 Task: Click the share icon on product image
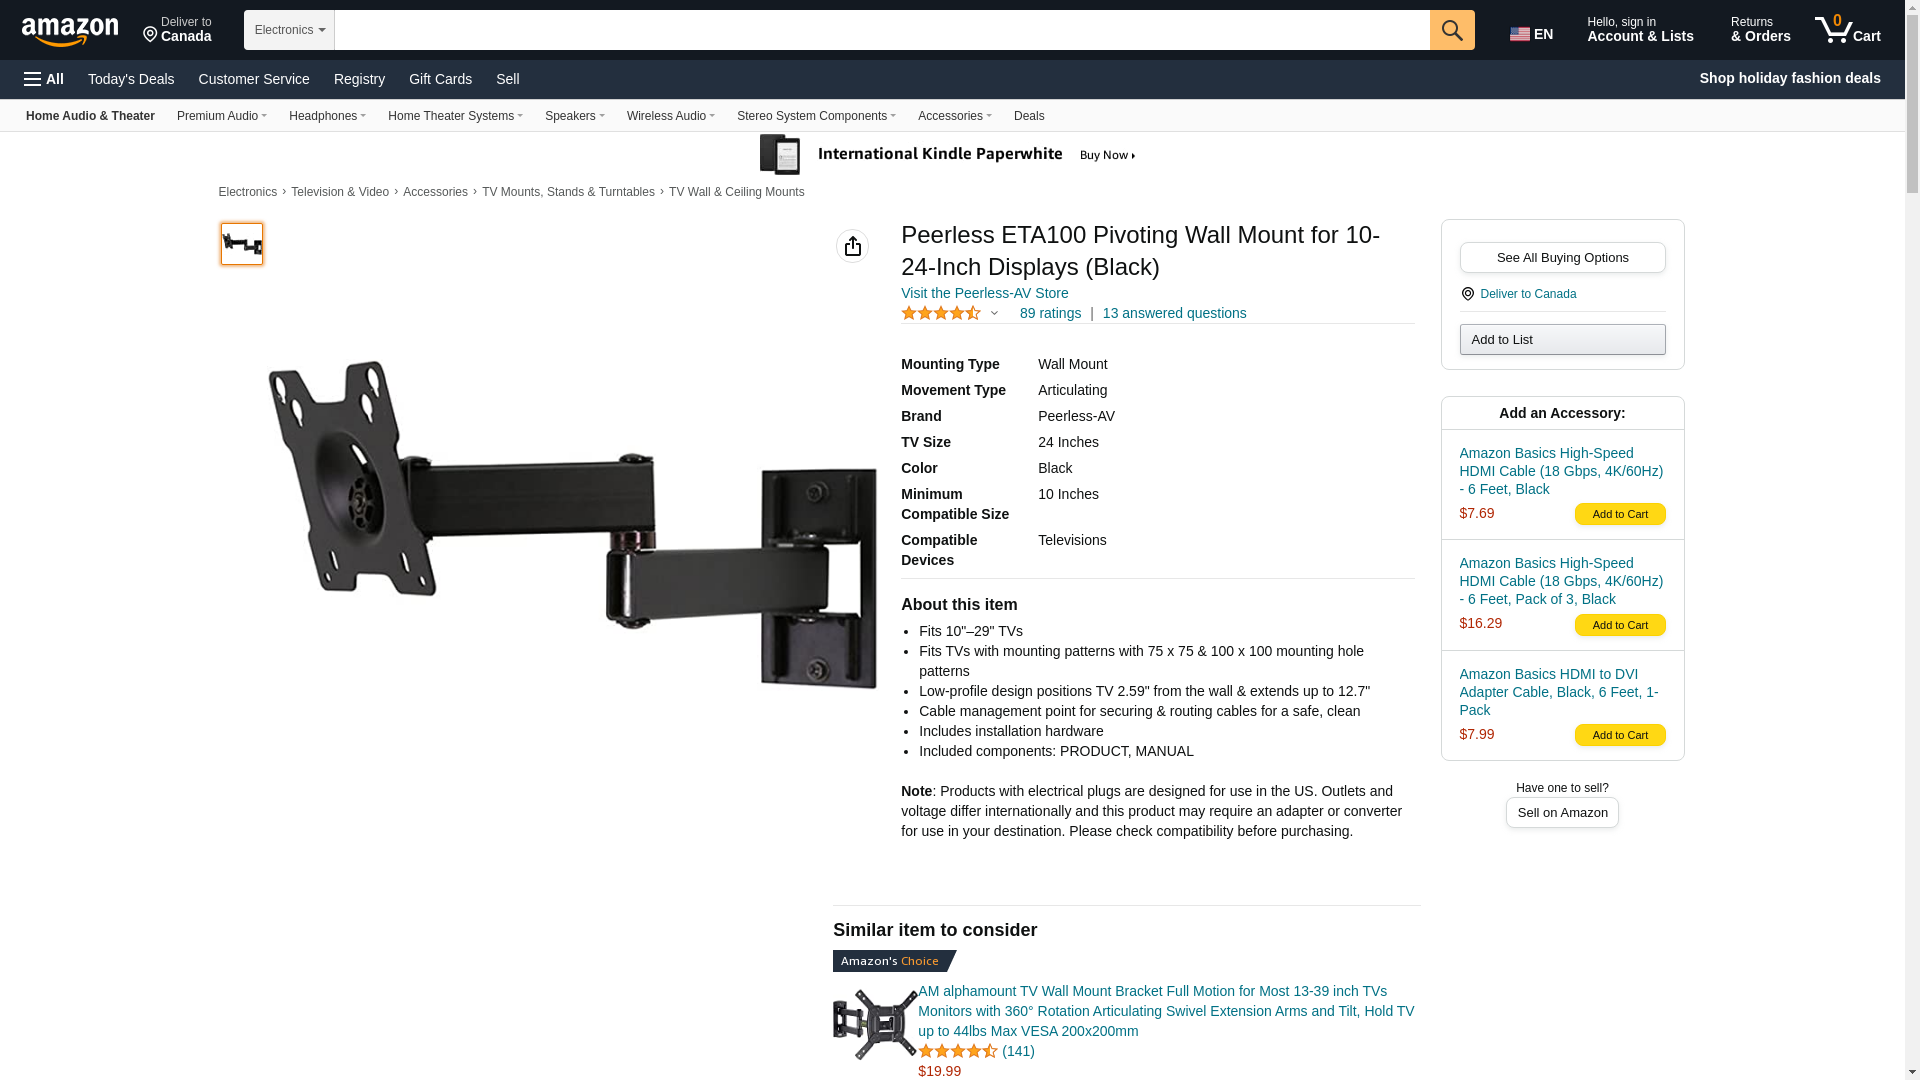(852, 246)
